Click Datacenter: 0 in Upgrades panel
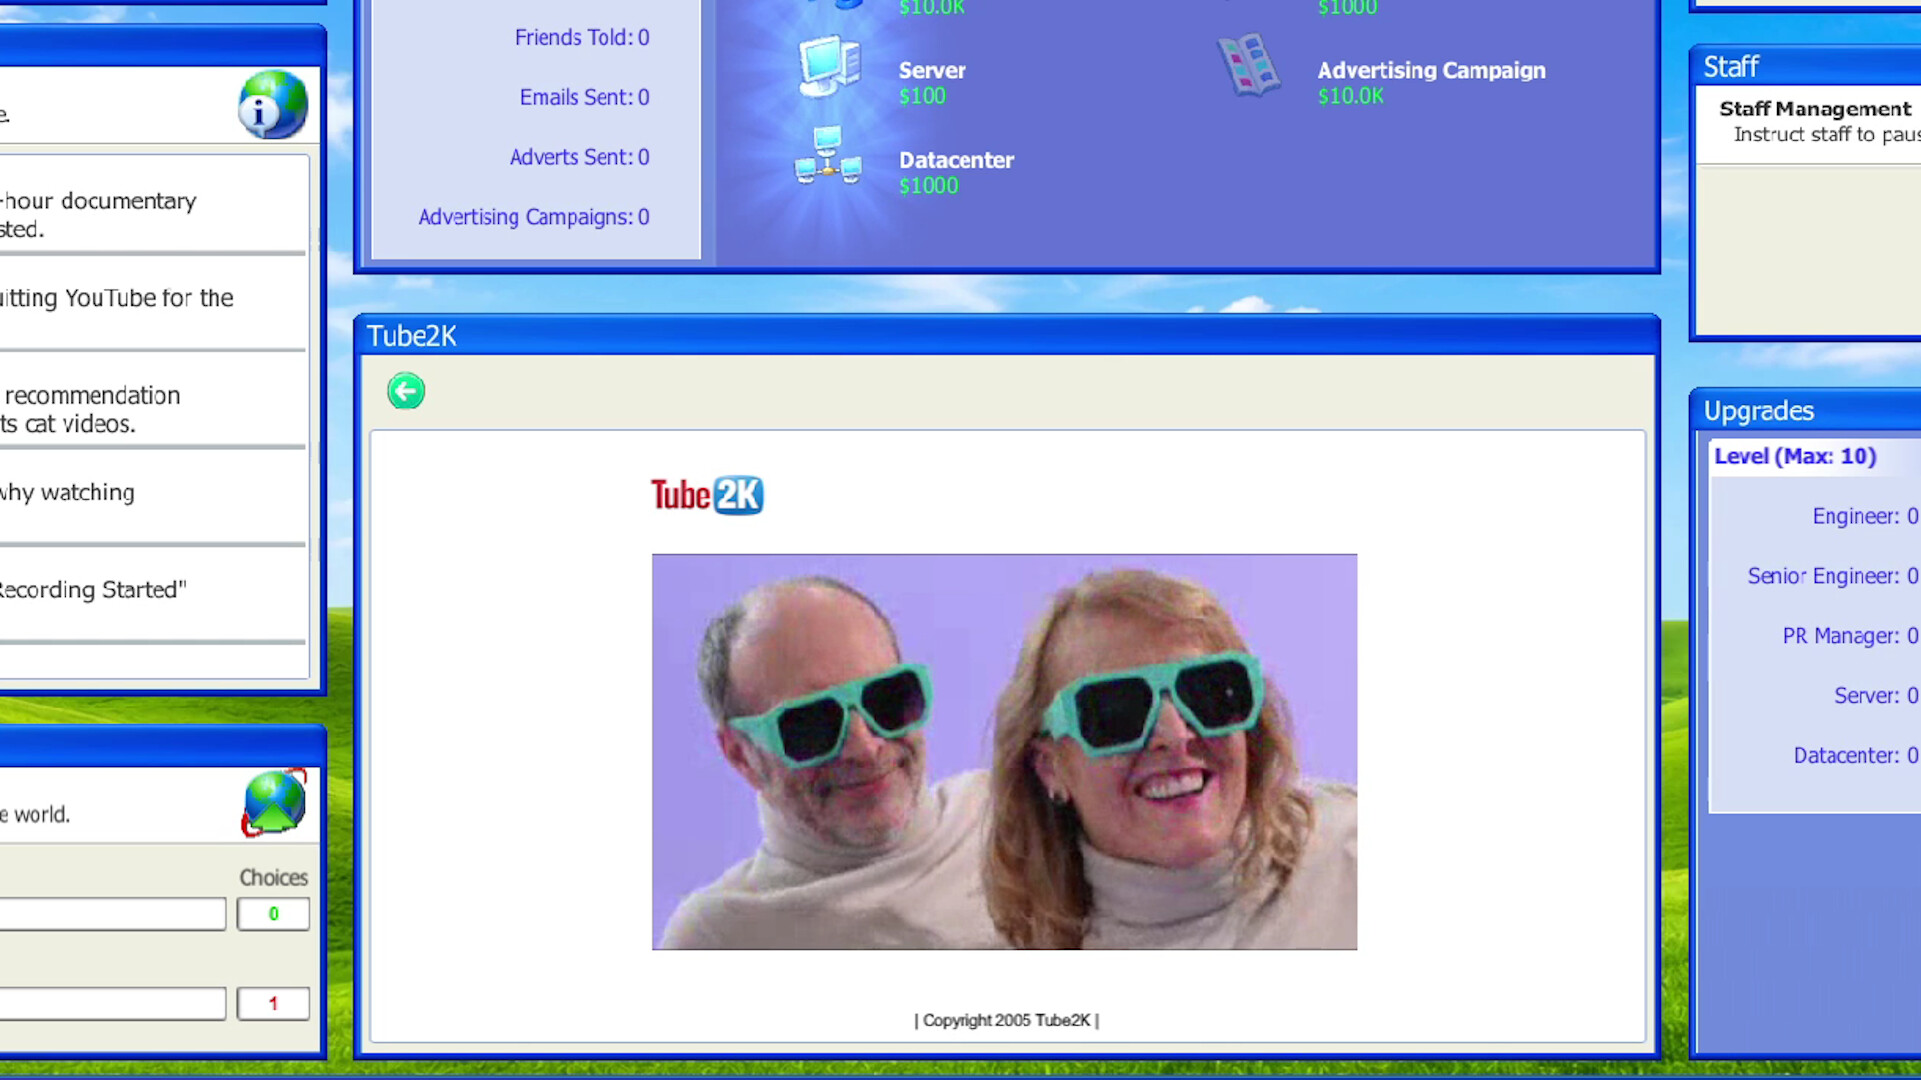Image resolution: width=1921 pixels, height=1080 pixels. tap(1856, 756)
